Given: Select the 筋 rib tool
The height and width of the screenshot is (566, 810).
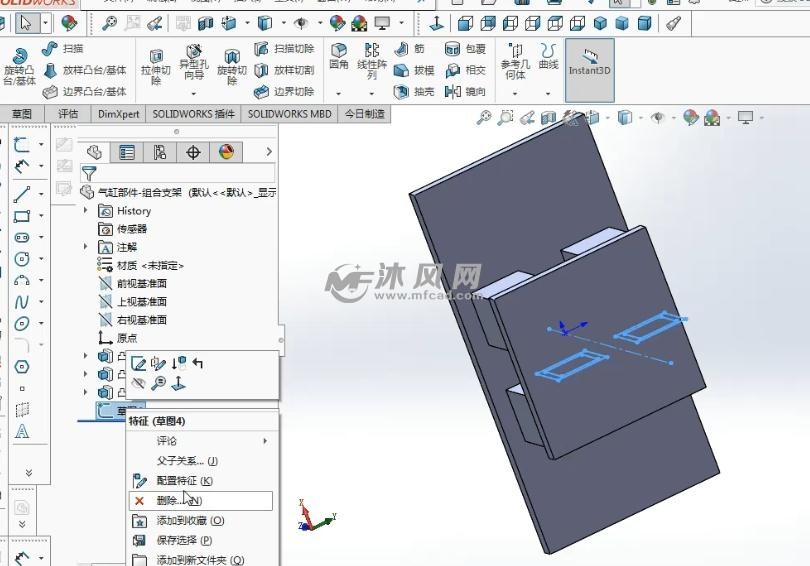Looking at the screenshot, I should pyautogui.click(x=409, y=49).
